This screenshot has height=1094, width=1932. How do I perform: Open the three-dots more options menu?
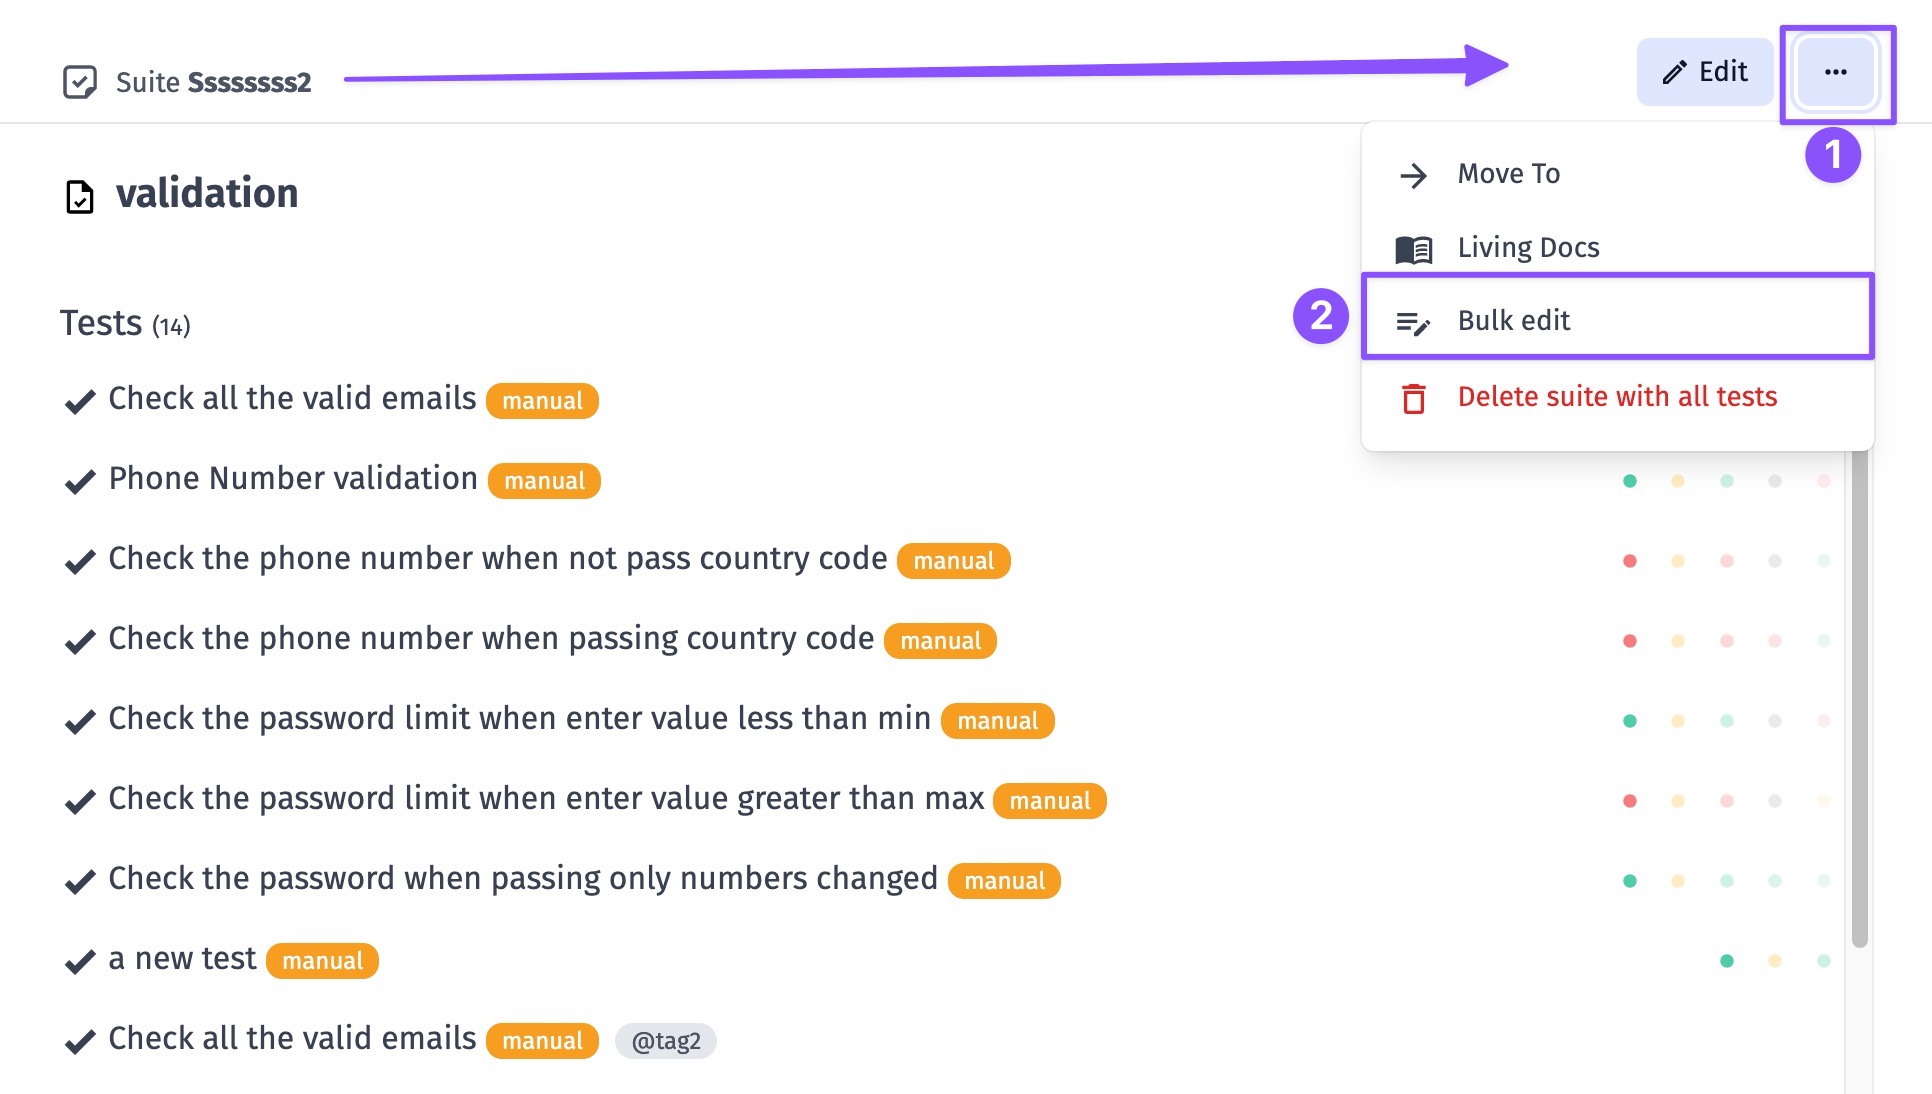pyautogui.click(x=1836, y=72)
